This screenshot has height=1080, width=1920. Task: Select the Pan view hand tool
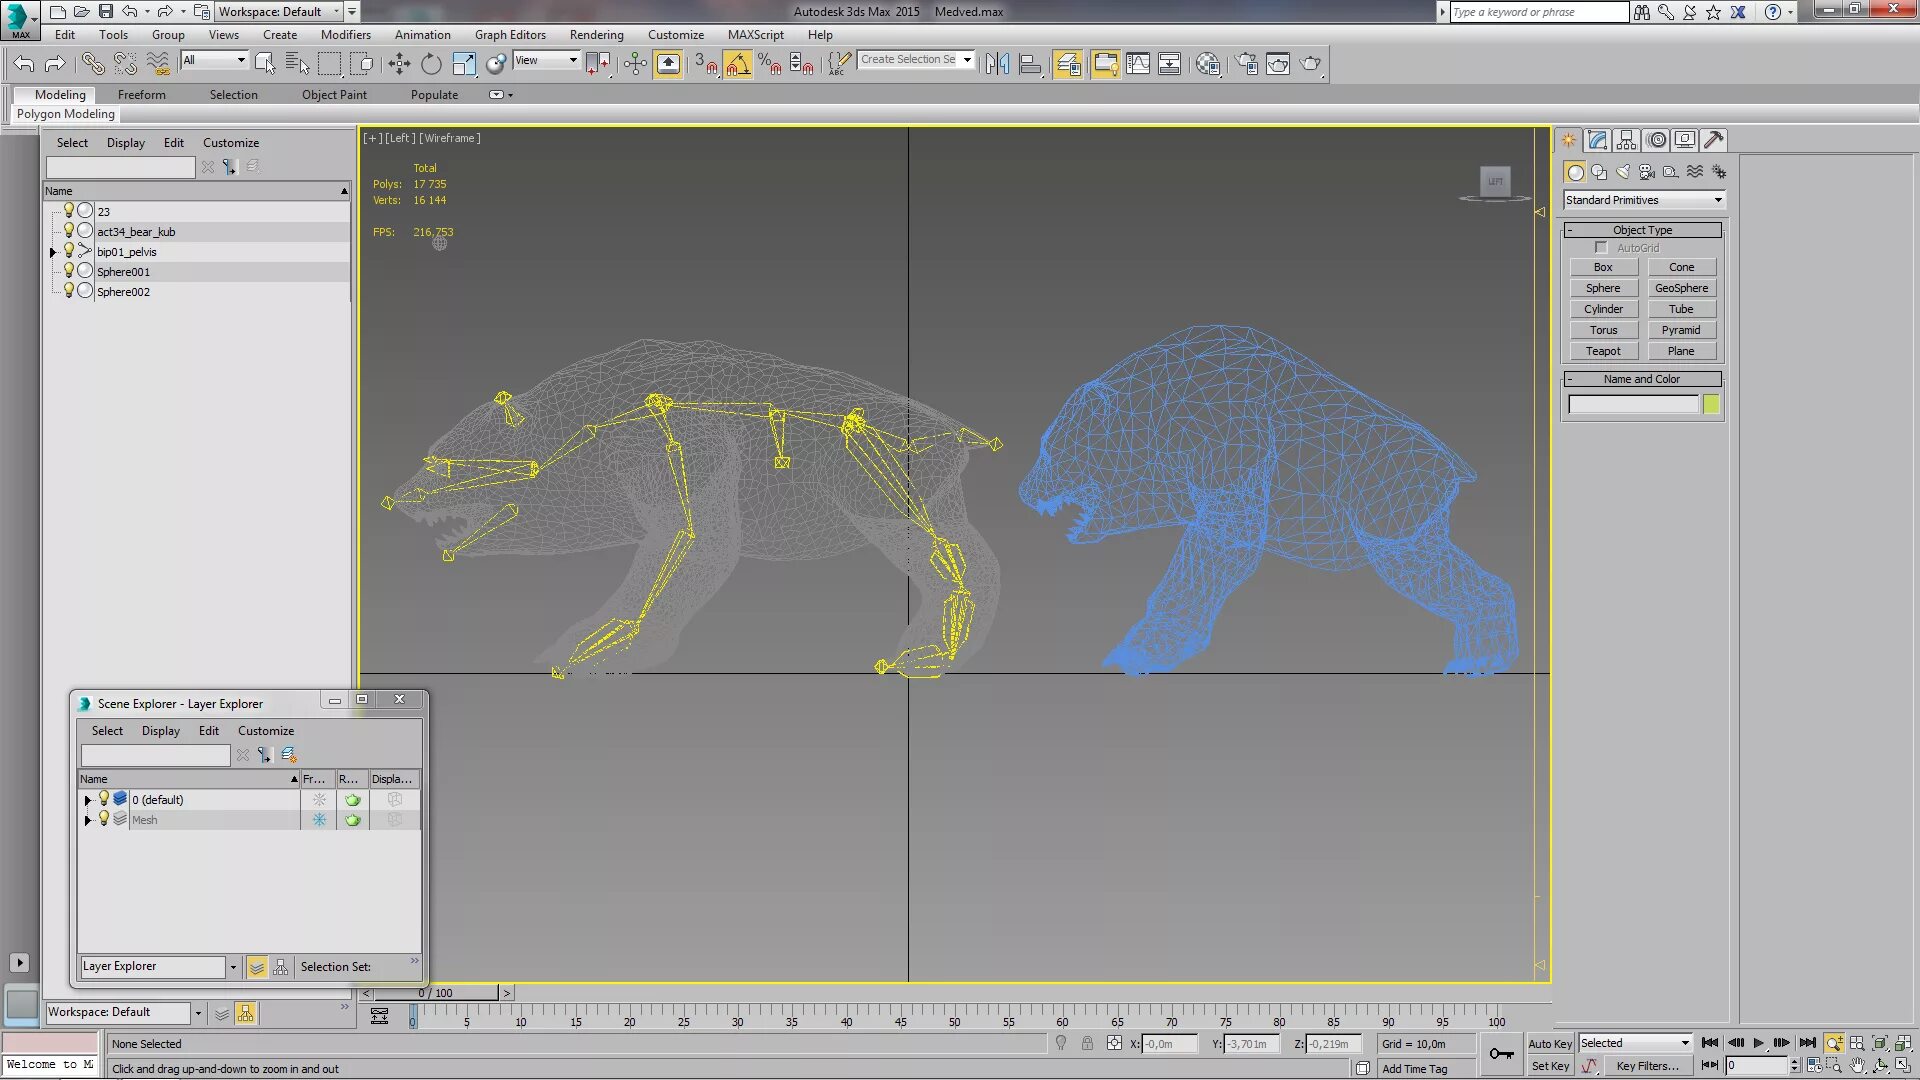(x=1857, y=1065)
